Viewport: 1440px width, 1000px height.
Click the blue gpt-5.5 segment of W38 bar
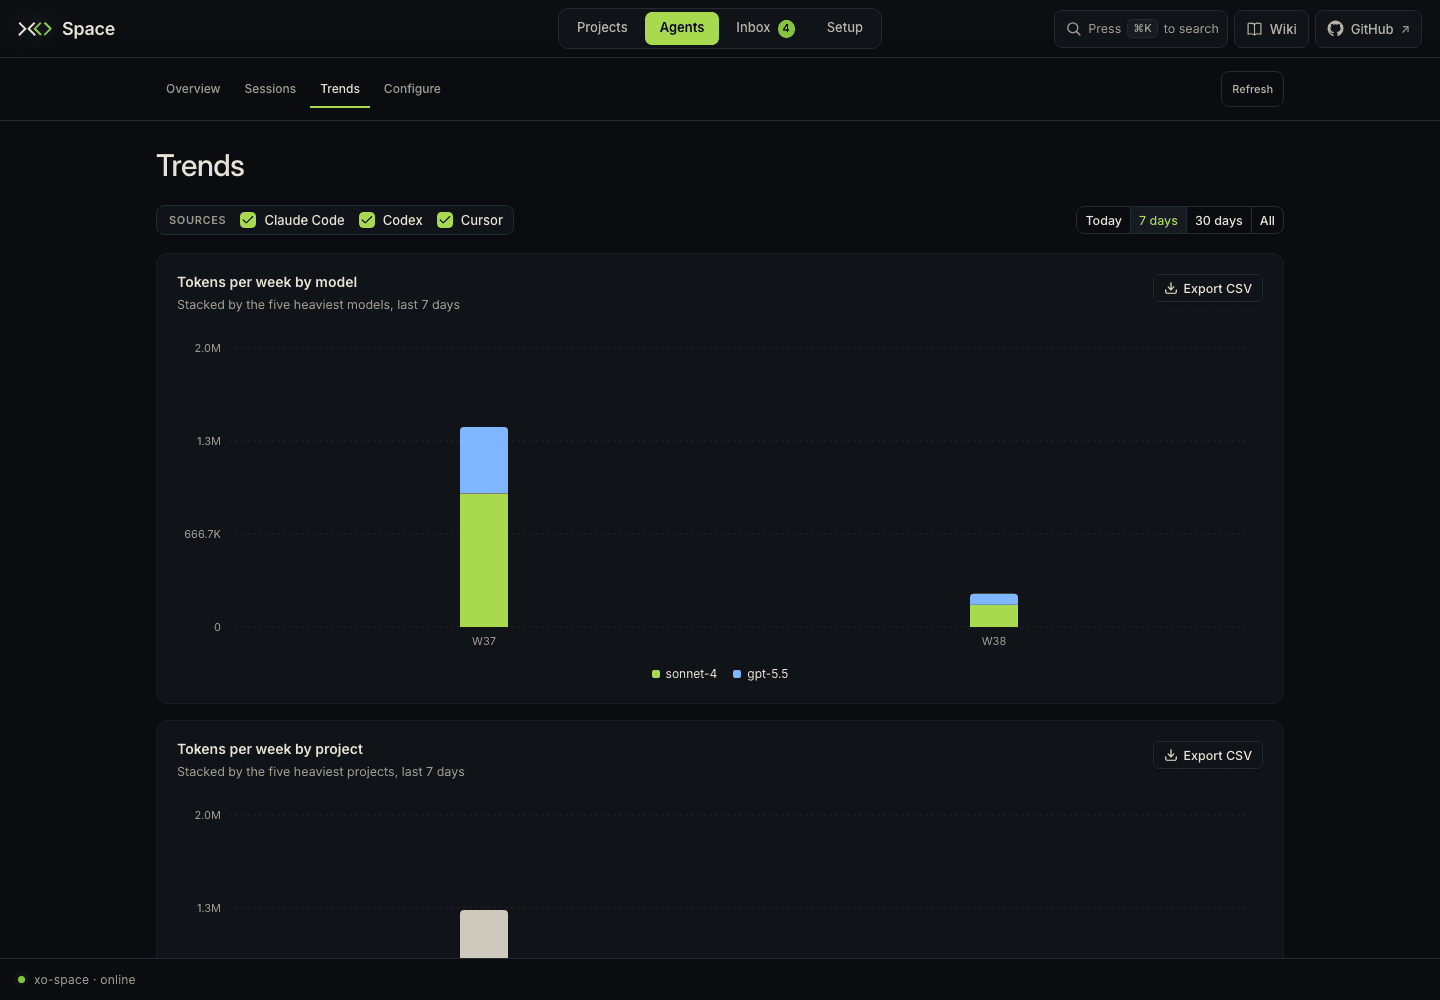point(994,599)
